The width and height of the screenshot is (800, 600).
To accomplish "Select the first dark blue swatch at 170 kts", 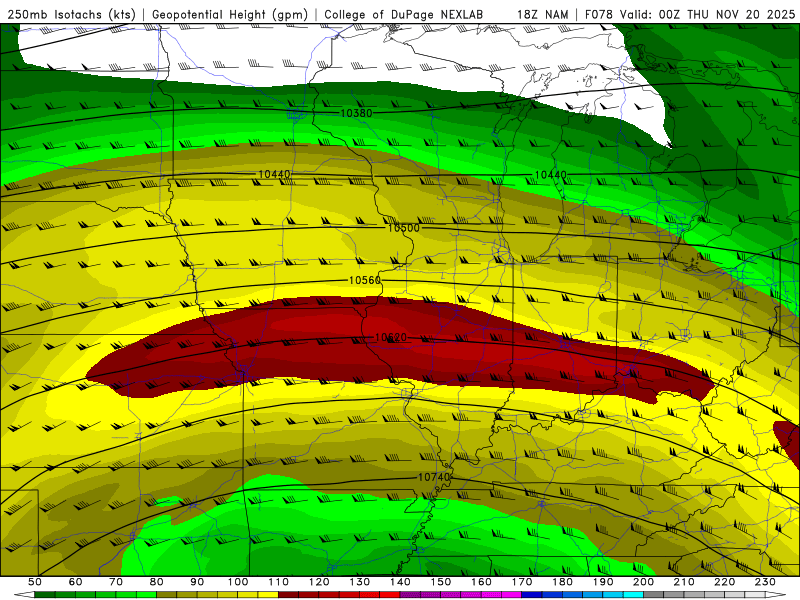I will [532, 595].
